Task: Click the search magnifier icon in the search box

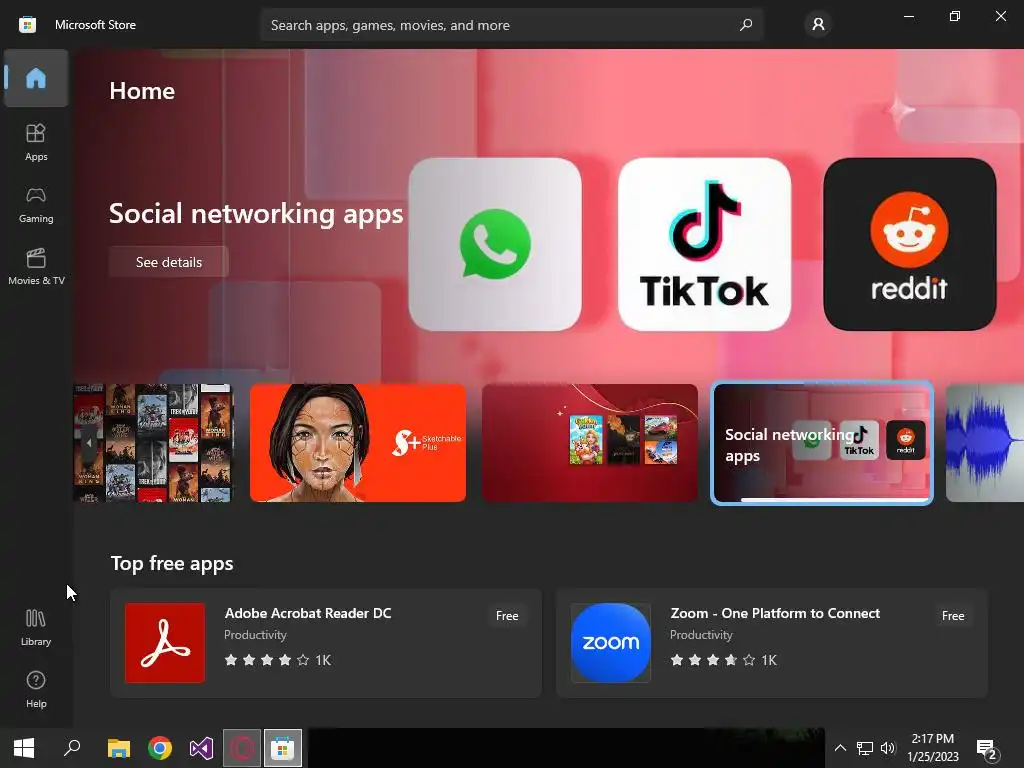Action: [746, 25]
